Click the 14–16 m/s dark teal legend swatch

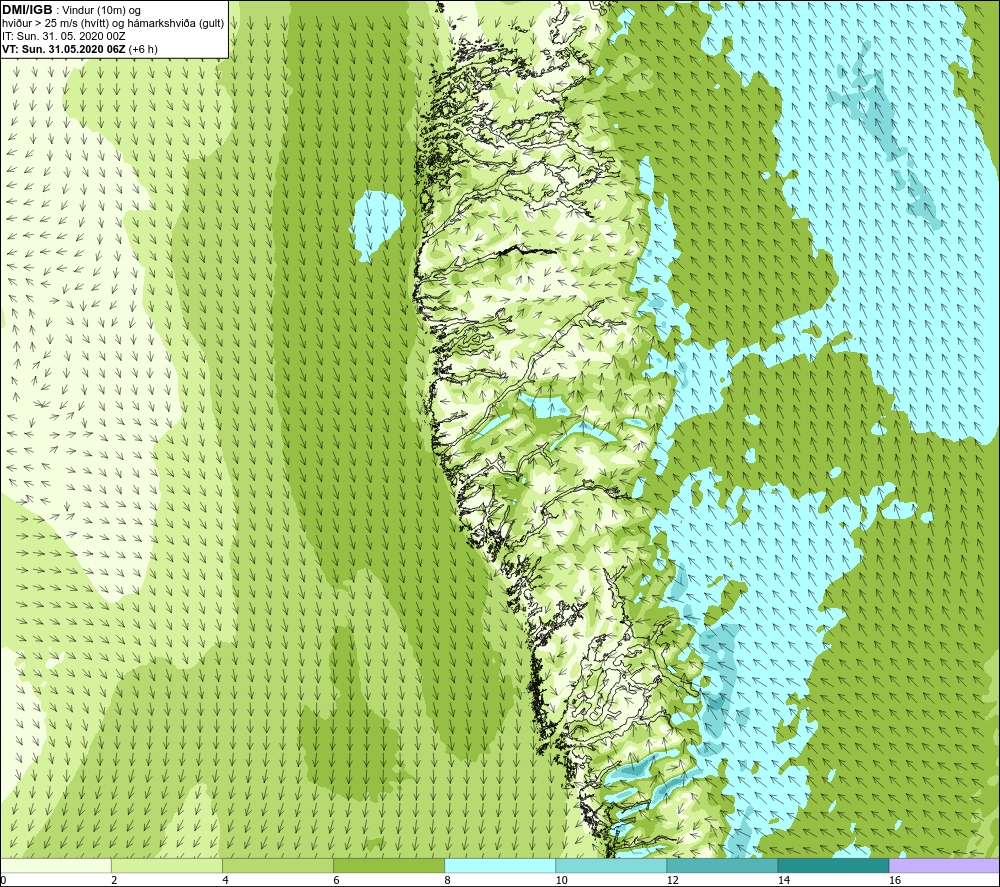[x=833, y=865]
